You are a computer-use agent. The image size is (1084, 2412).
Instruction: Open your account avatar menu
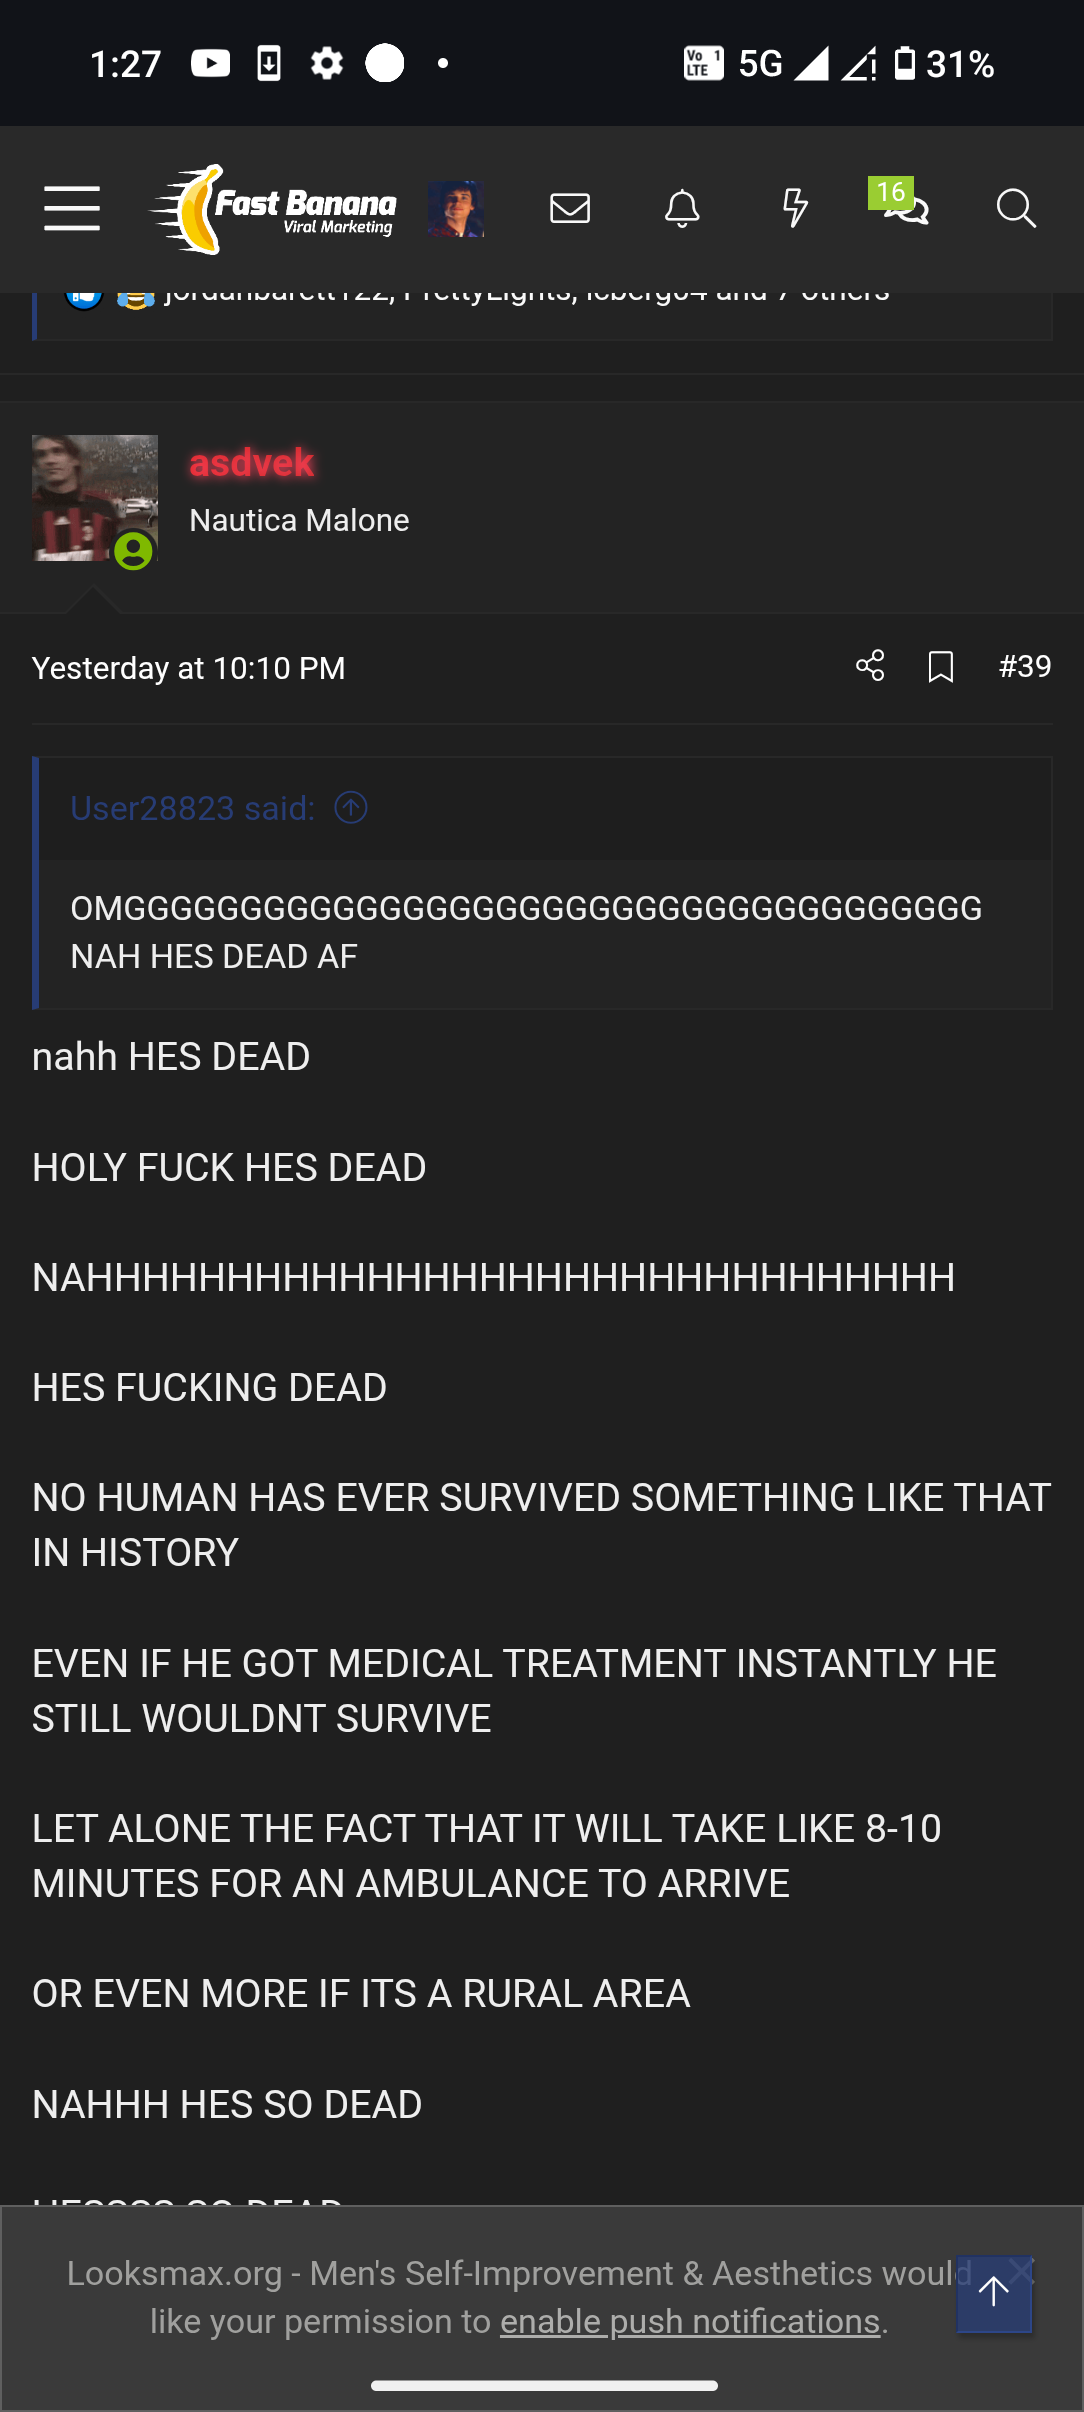pyautogui.click(x=456, y=209)
